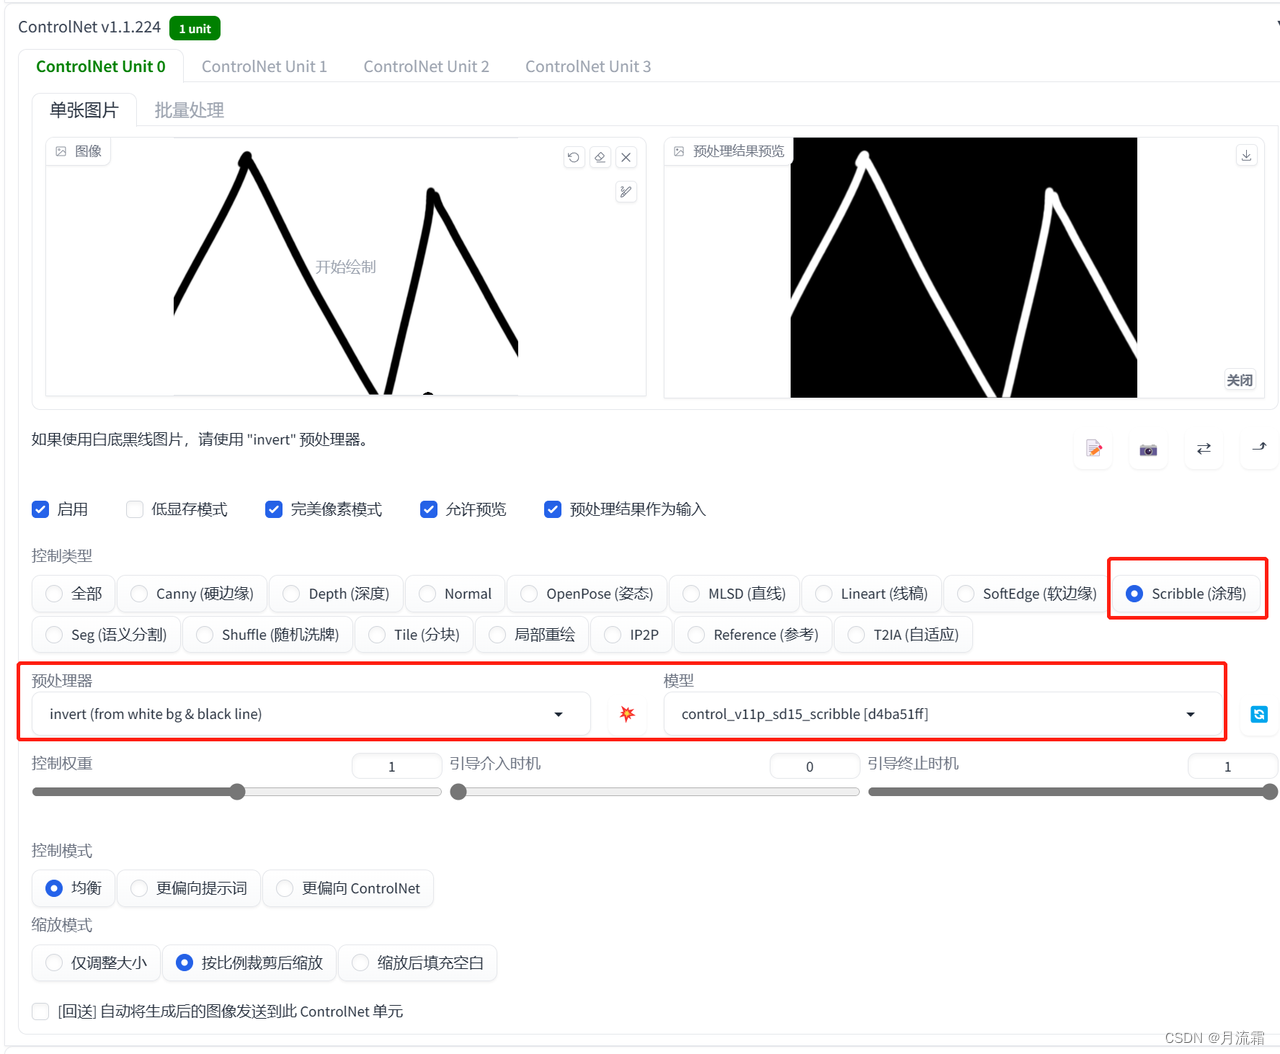Download the preprocessor preview image
Screen dimensions: 1280x1054
click(x=1246, y=155)
